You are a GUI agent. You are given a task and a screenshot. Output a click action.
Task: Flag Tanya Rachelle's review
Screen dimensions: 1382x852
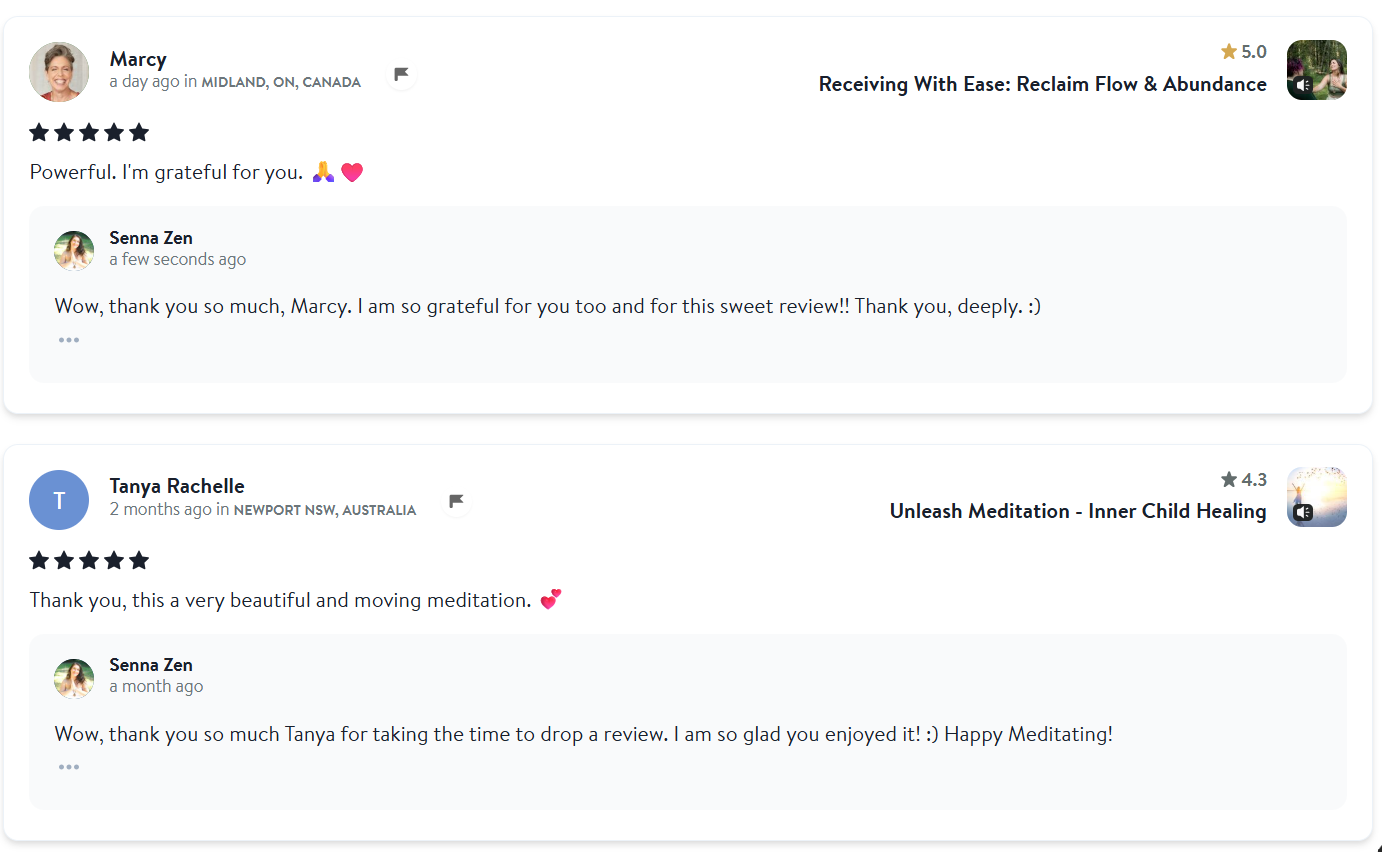456,501
